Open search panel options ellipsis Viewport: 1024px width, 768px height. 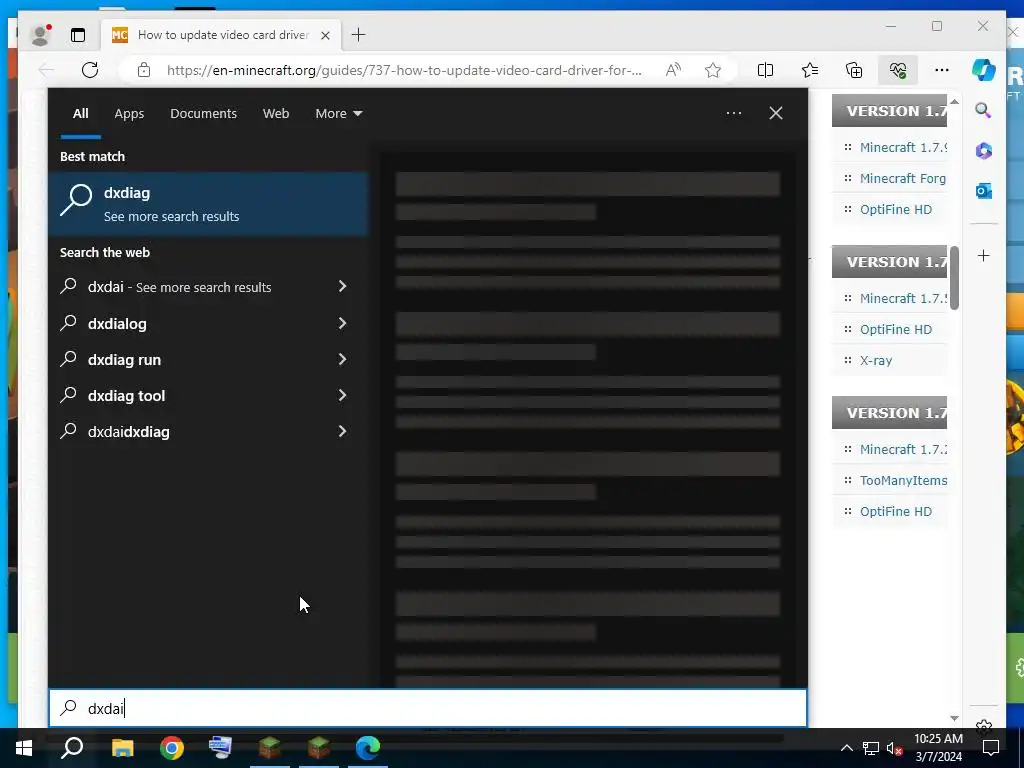733,113
